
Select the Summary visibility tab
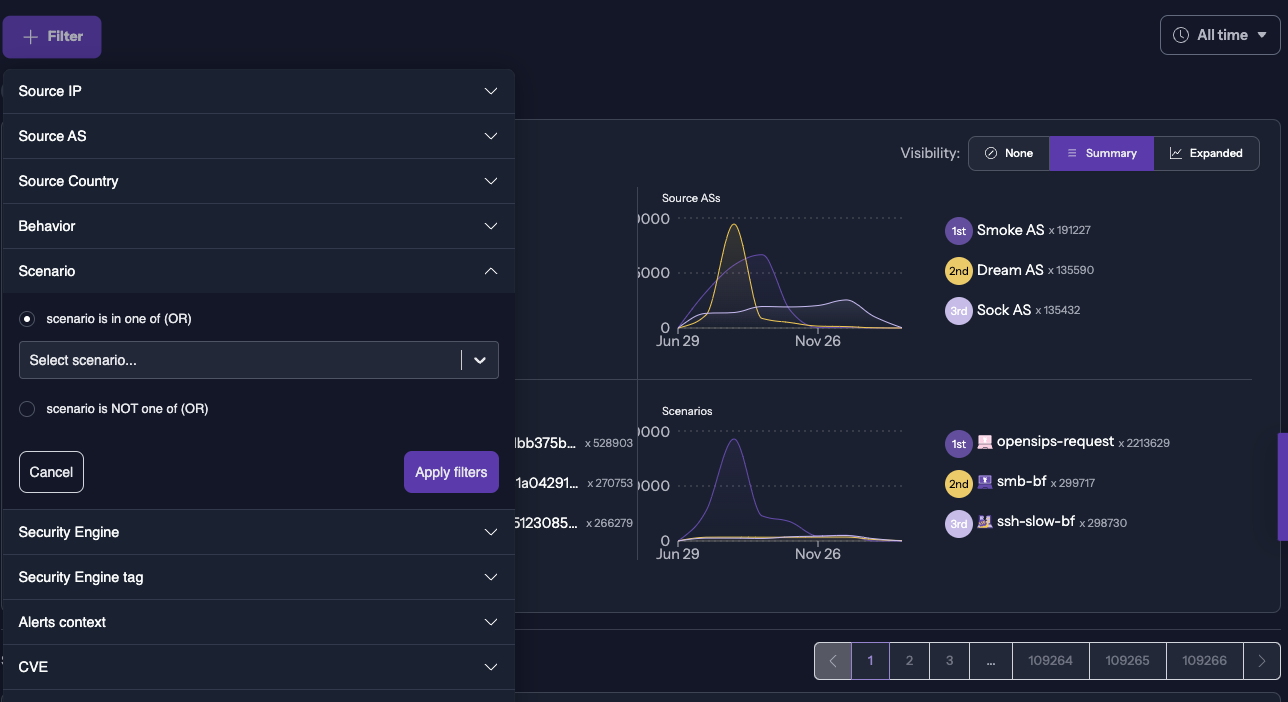(x=1101, y=153)
